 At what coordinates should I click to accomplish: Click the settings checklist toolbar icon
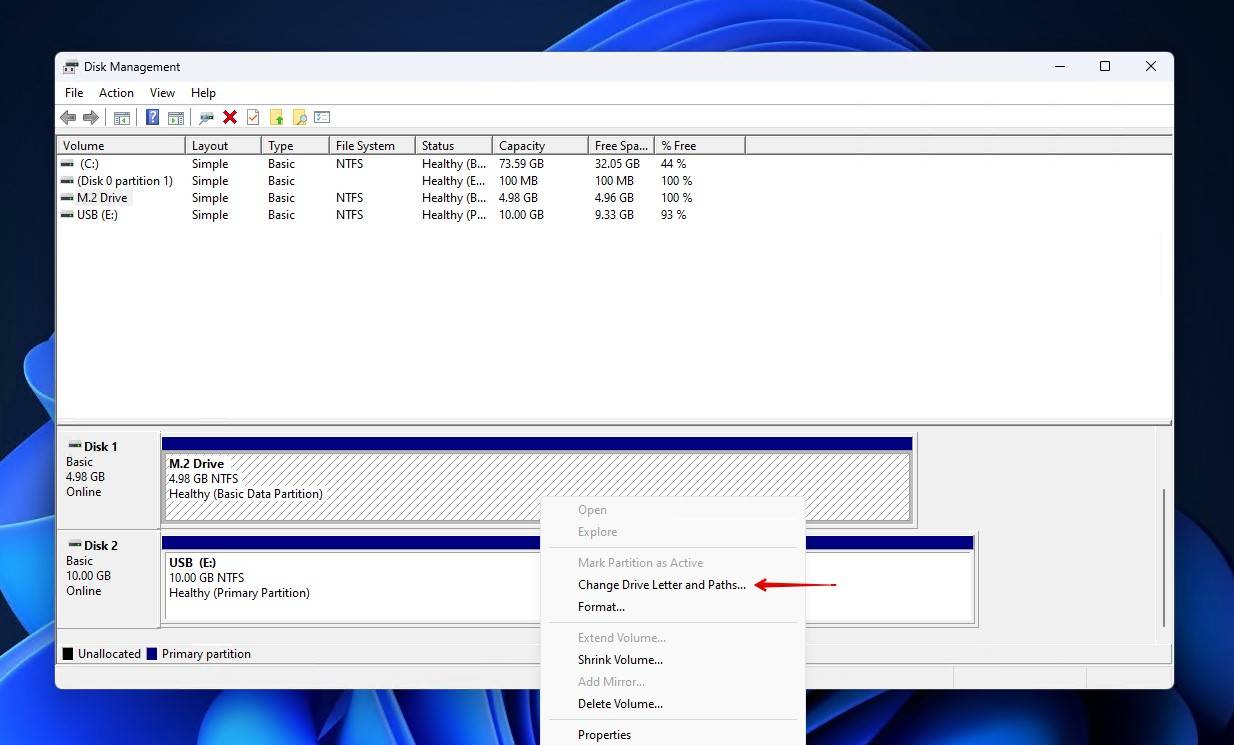pos(322,117)
